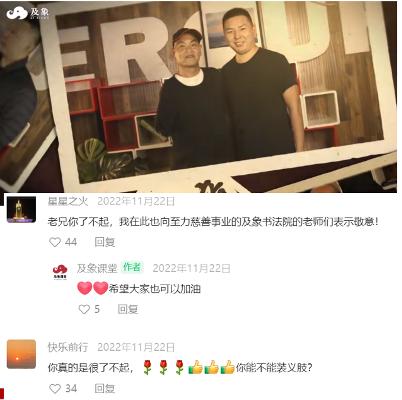
Task: Click the comment text about 及象书法院
Action: 213,222
